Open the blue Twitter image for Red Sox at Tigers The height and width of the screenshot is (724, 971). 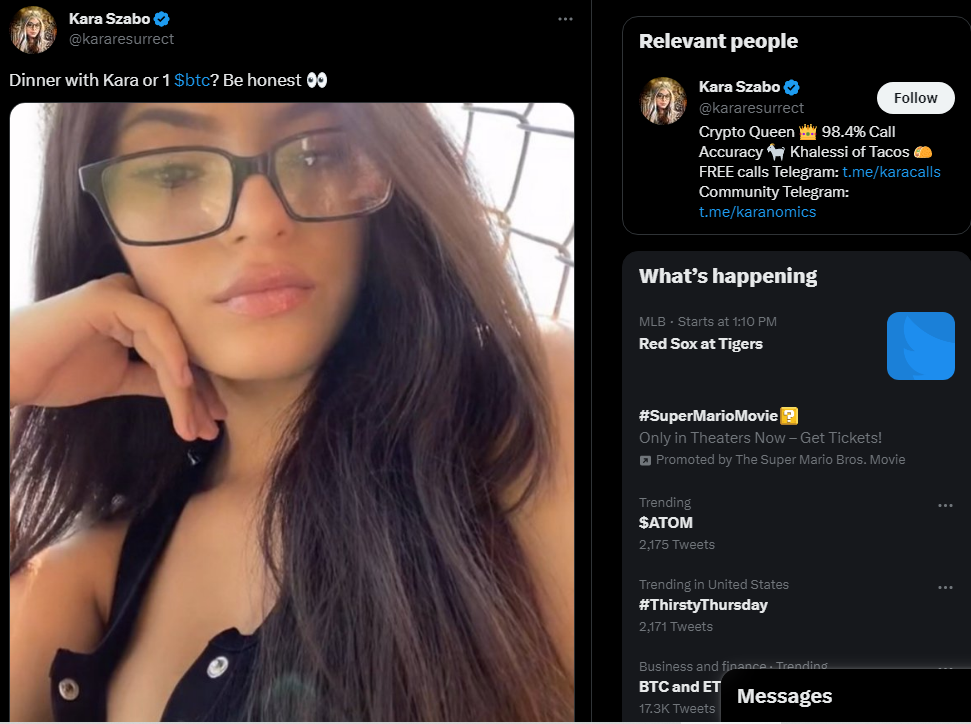tap(920, 346)
